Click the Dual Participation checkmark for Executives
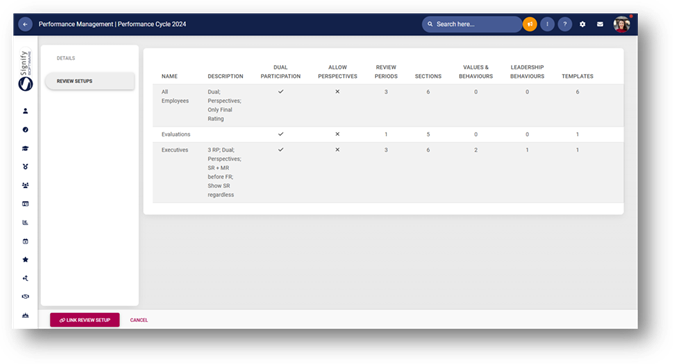Image resolution: width=673 pixels, height=364 pixels. click(x=281, y=150)
